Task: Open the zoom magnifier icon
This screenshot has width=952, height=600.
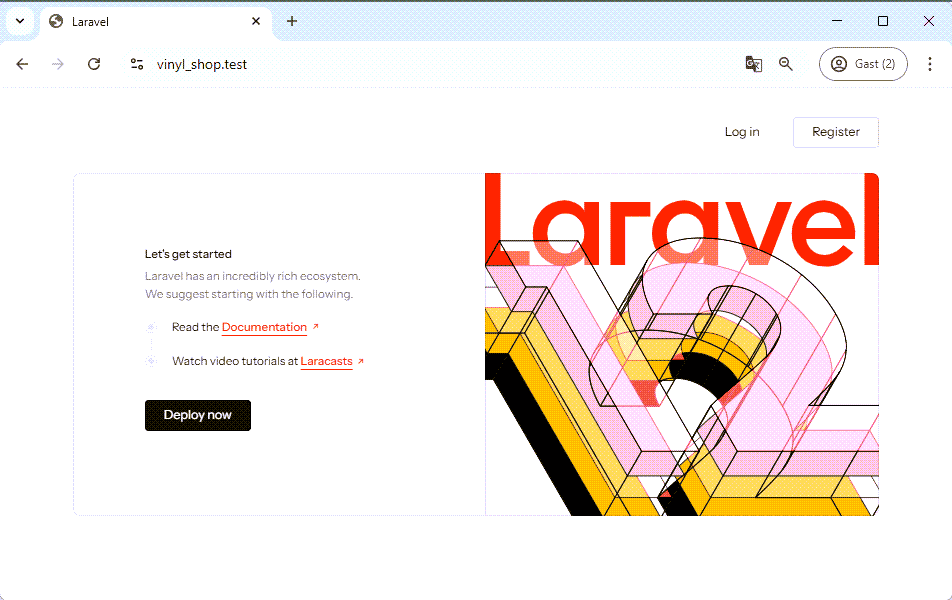Action: (x=786, y=64)
